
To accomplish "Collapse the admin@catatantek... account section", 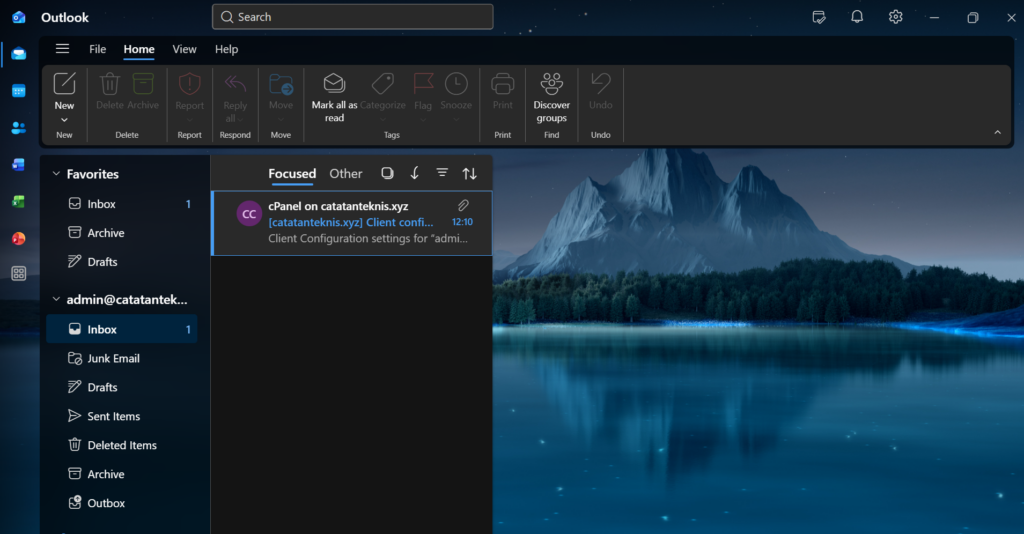I will (56, 300).
